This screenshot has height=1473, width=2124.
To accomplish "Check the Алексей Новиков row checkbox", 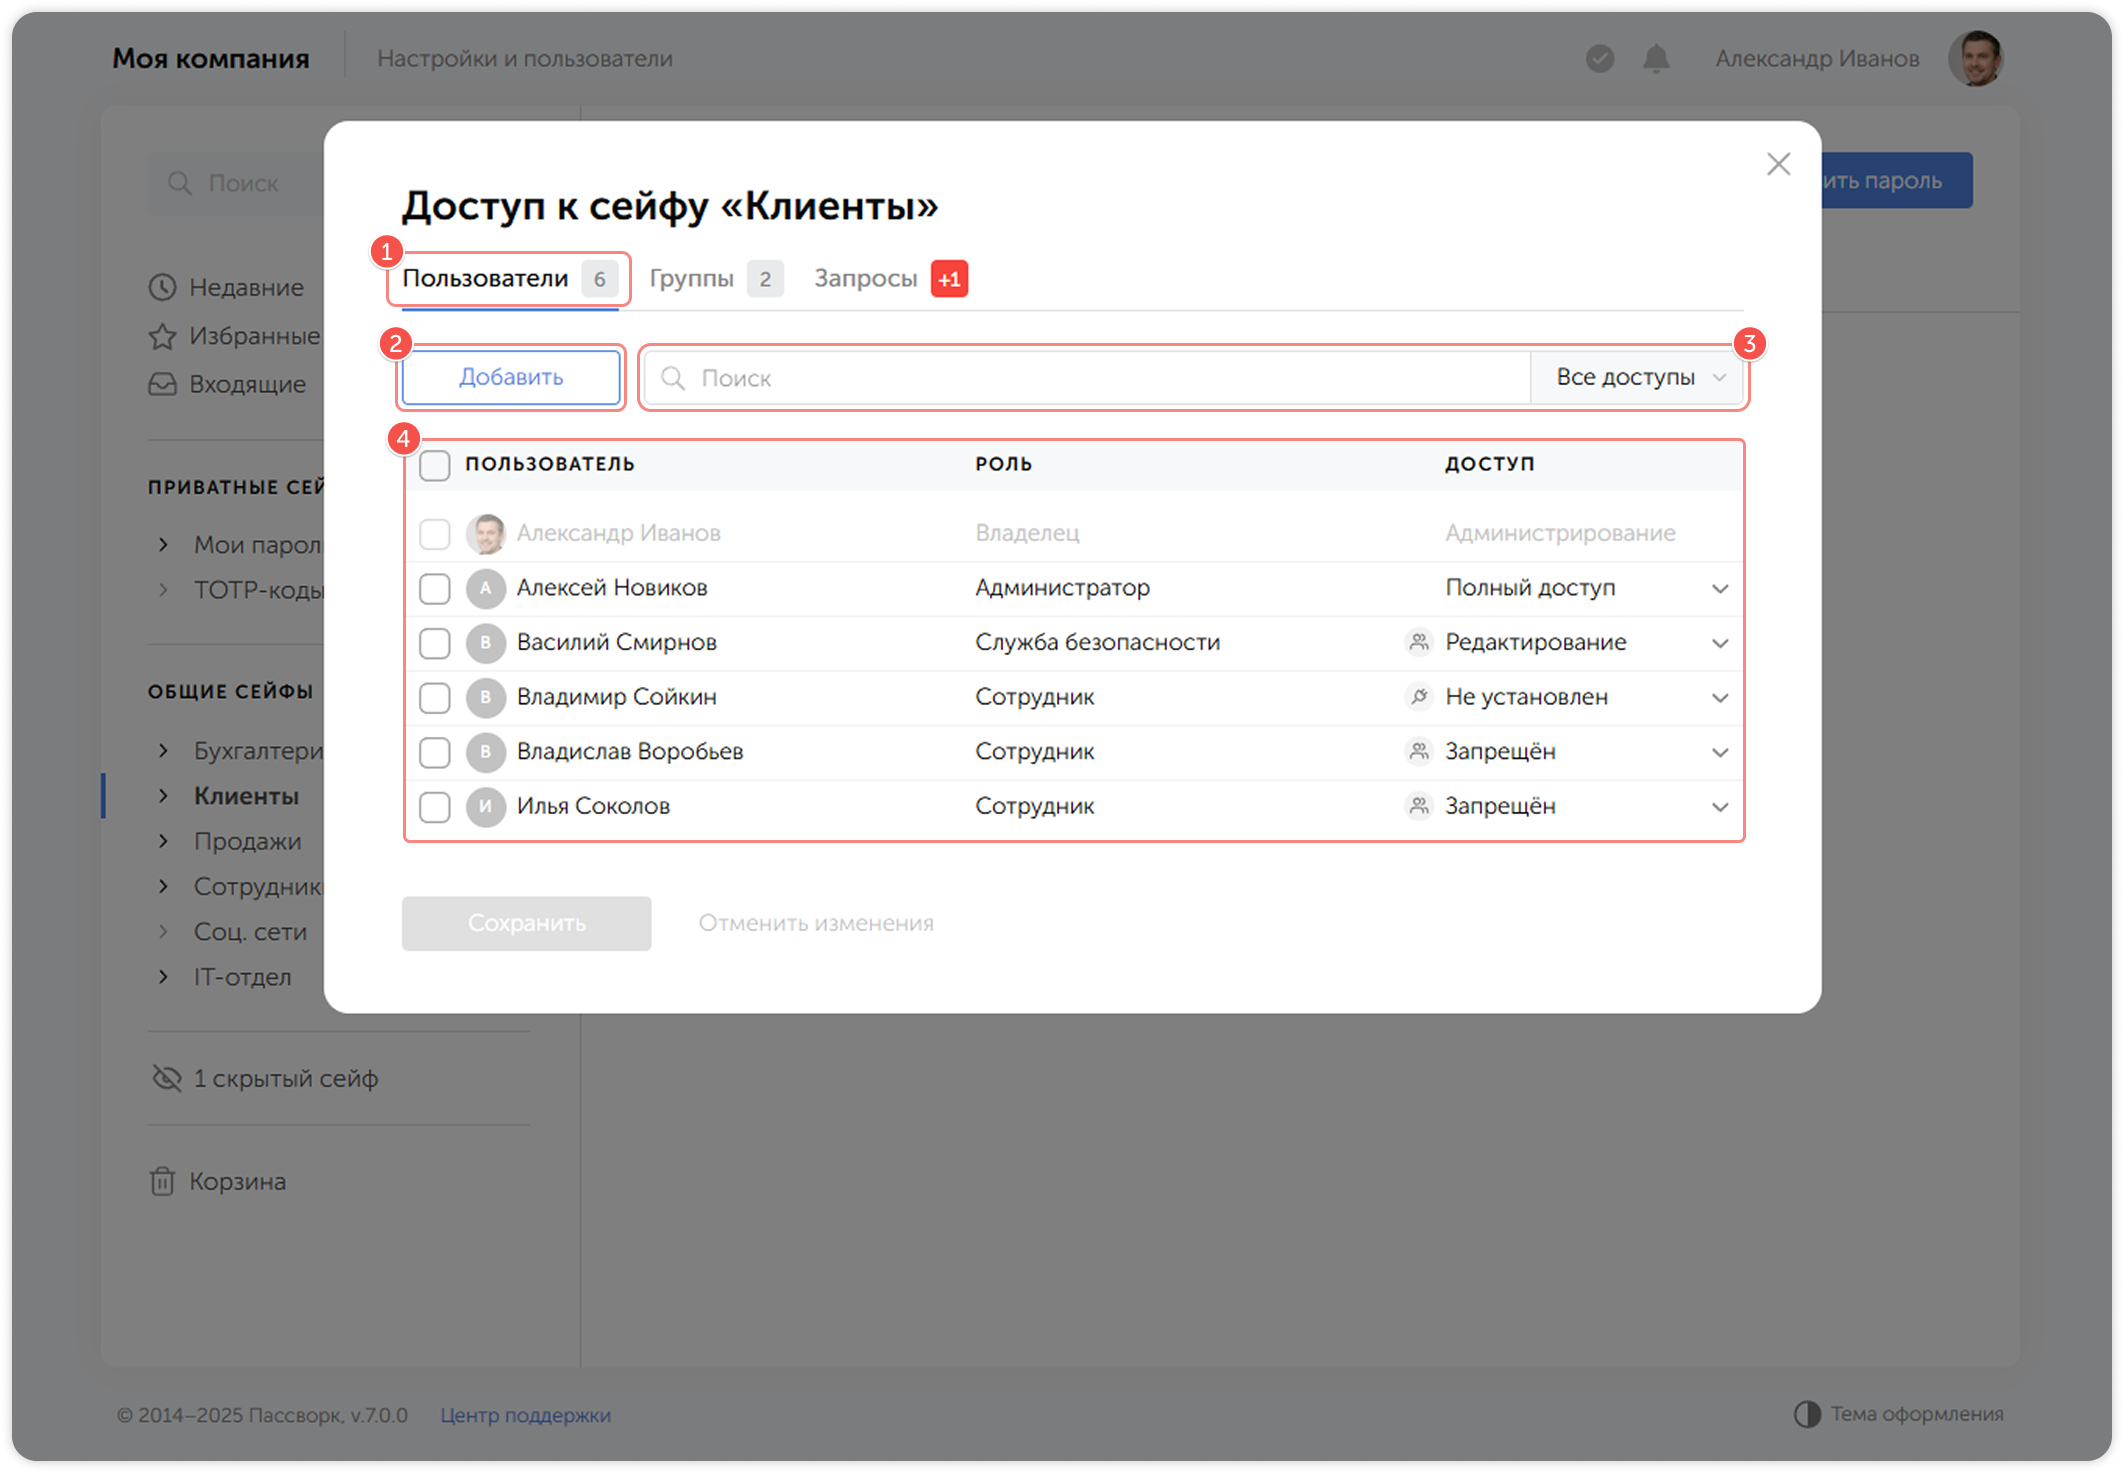I will pyautogui.click(x=434, y=589).
